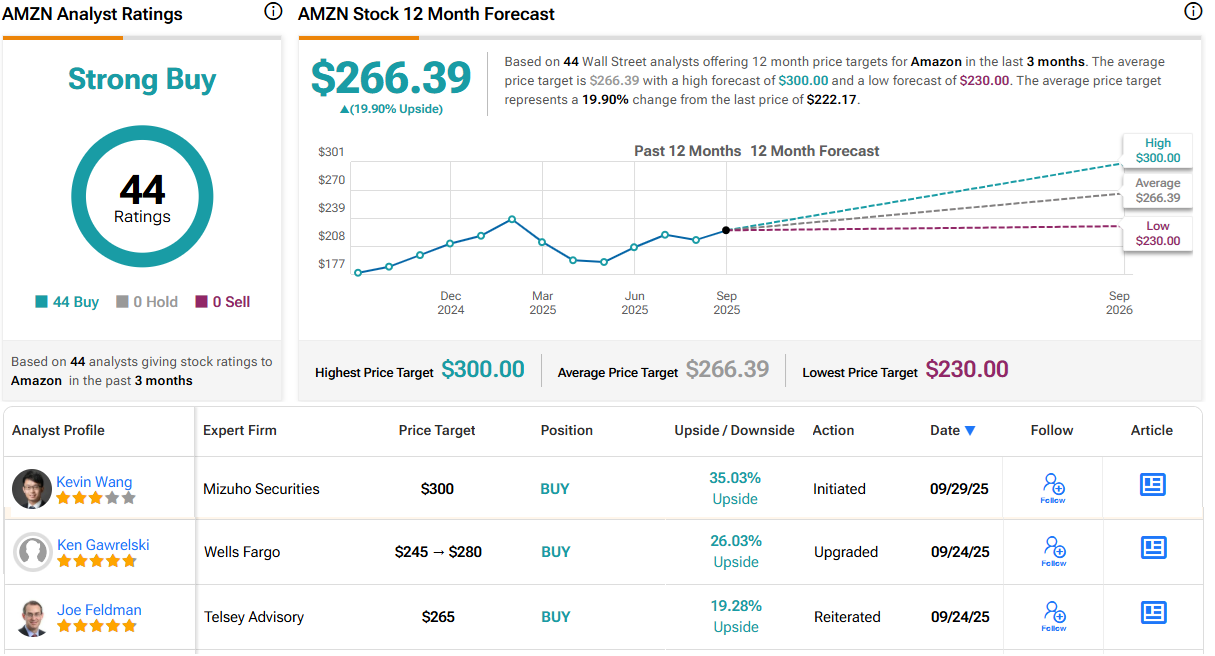Click Kevin Wang's profile photo
The image size is (1215, 656).
pyautogui.click(x=32, y=489)
